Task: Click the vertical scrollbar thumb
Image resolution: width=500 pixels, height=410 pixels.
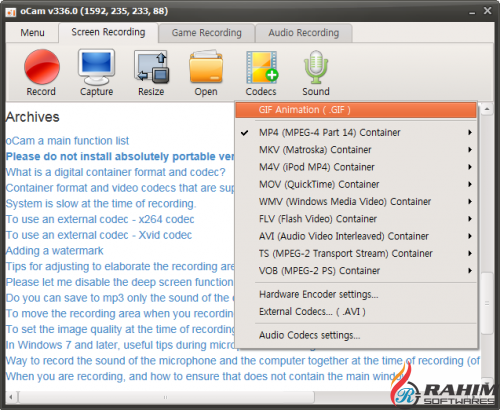Action: click(487, 303)
